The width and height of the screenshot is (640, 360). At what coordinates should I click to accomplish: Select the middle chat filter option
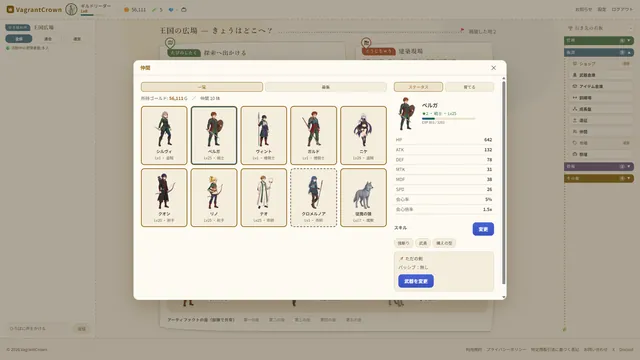(x=48, y=39)
